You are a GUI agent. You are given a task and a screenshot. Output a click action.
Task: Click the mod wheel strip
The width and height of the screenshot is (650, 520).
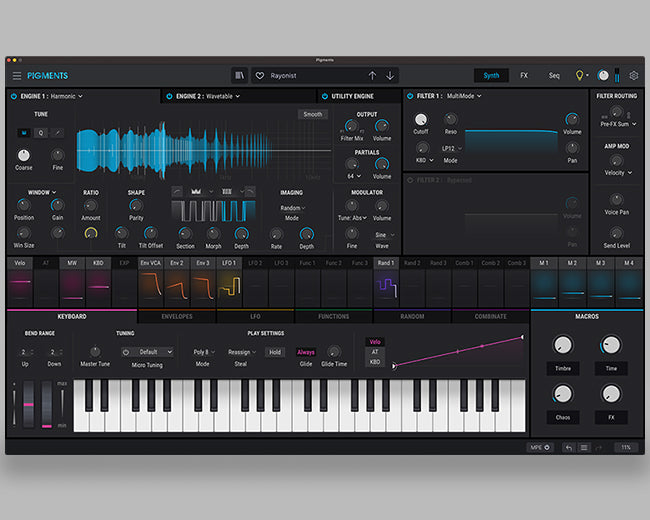point(47,404)
